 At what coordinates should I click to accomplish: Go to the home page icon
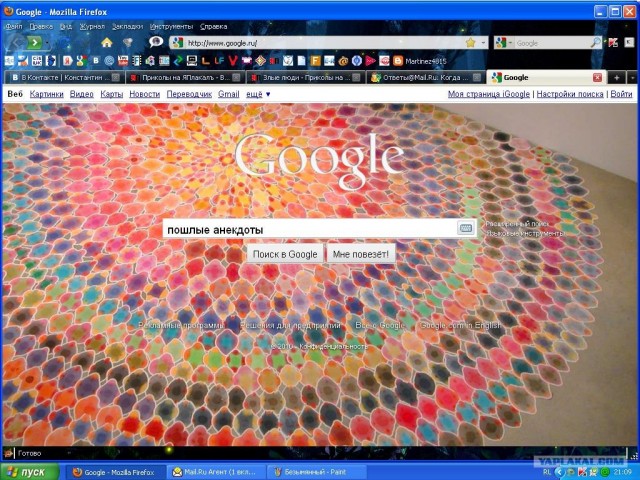pos(107,42)
